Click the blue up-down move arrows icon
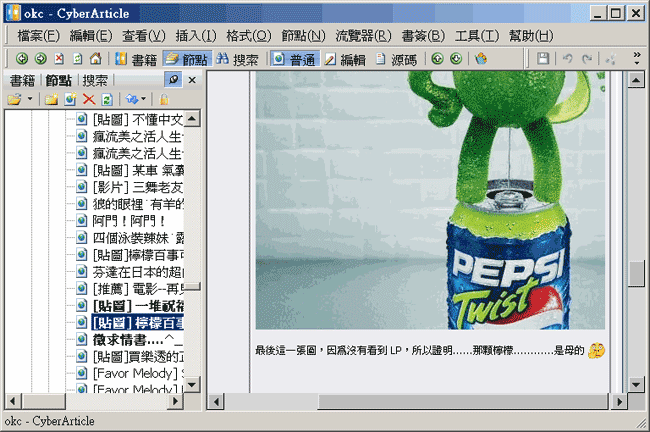650x432 pixels. tap(132, 100)
